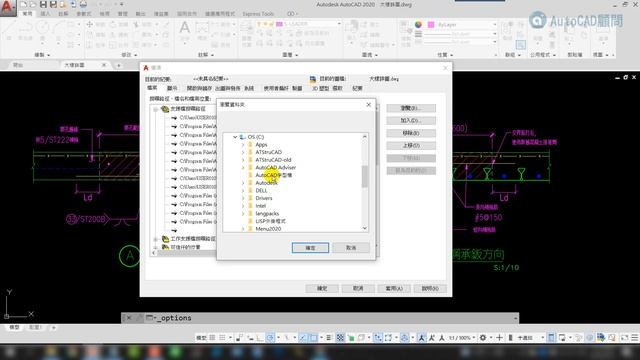Cancel the browse folder dialog
Image resolution: width=640 pixels, height=360 pixels.
[x=351, y=248]
